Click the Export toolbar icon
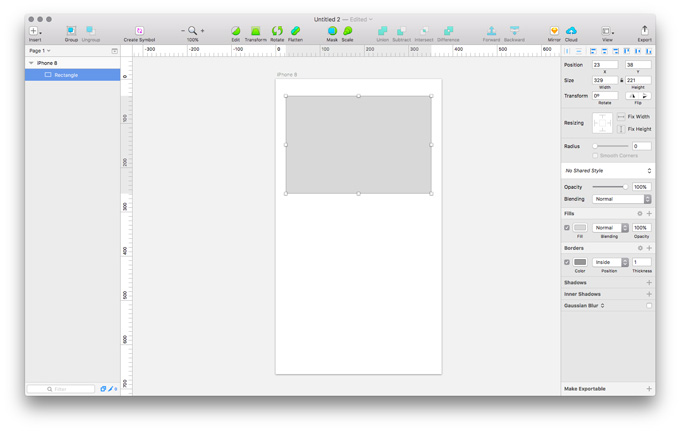Screen dimensions: 680x431 click(644, 30)
